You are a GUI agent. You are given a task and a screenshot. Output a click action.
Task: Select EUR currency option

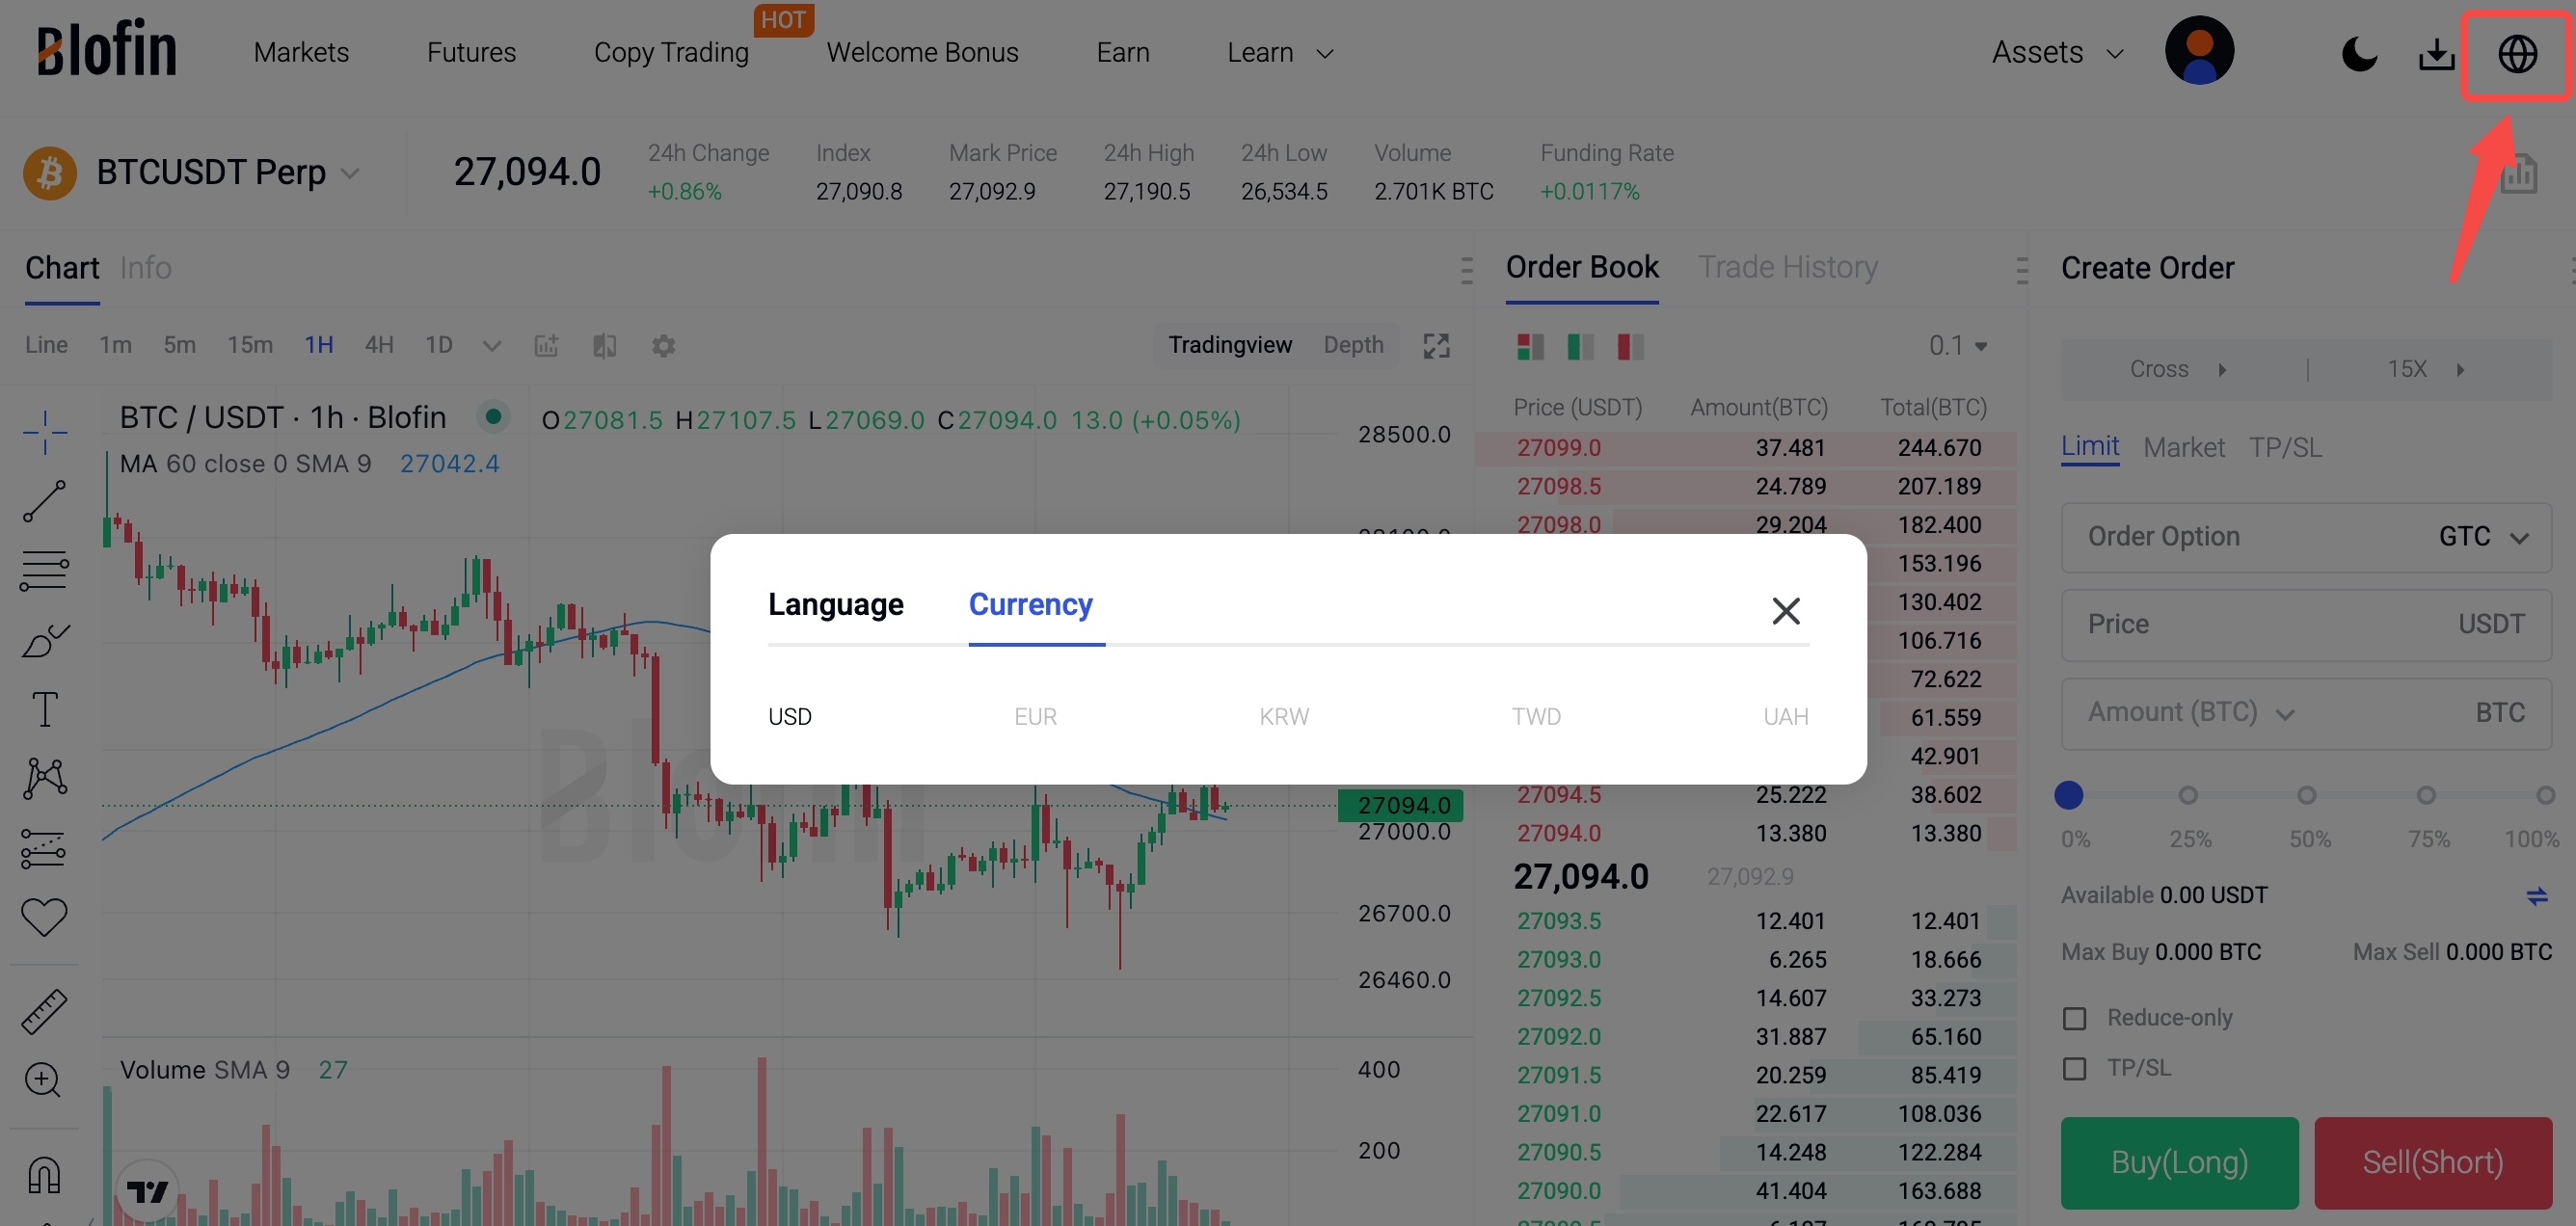[x=1035, y=716]
